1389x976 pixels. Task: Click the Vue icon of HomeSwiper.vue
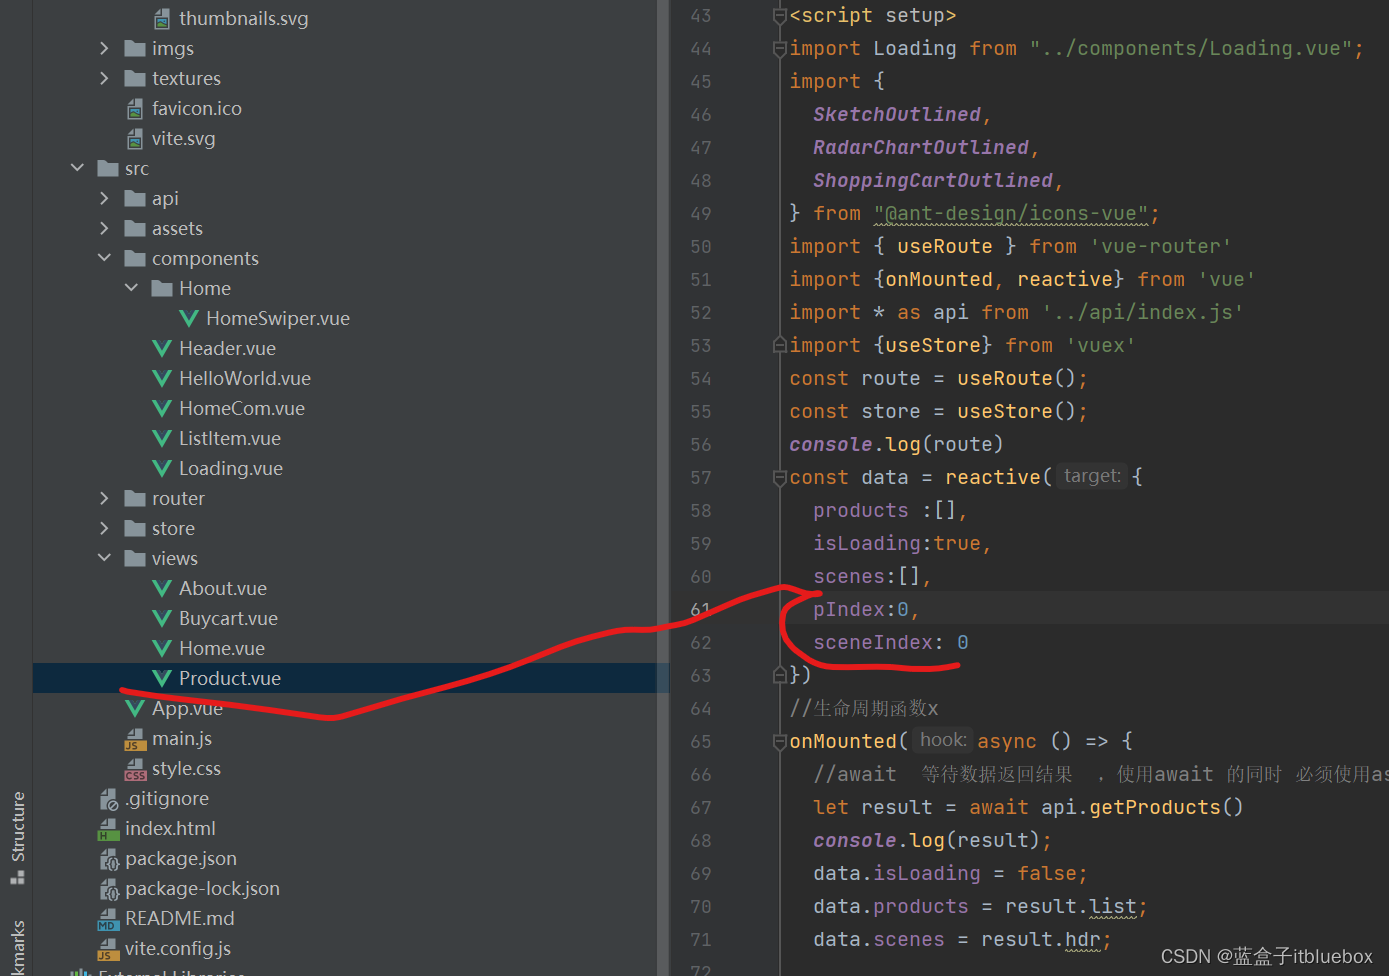point(189,319)
